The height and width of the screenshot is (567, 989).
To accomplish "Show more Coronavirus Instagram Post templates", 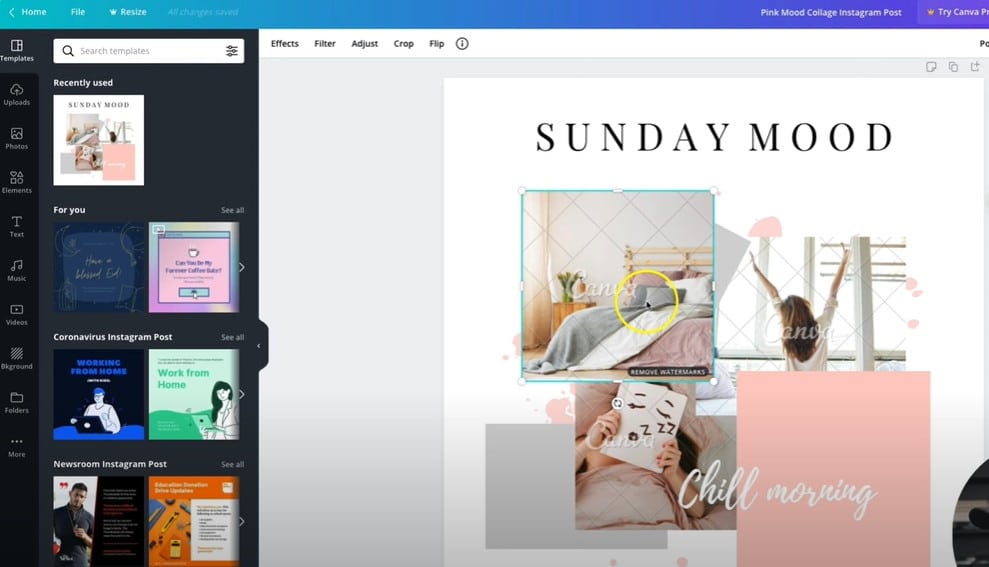I will 242,395.
